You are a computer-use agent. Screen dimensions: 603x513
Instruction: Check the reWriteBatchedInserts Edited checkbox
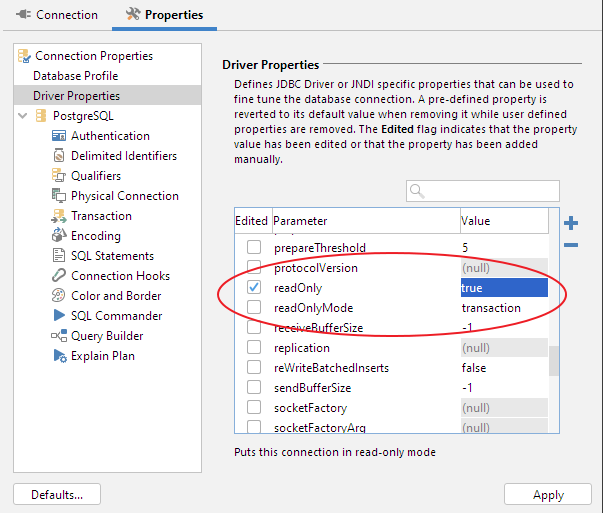click(x=254, y=368)
